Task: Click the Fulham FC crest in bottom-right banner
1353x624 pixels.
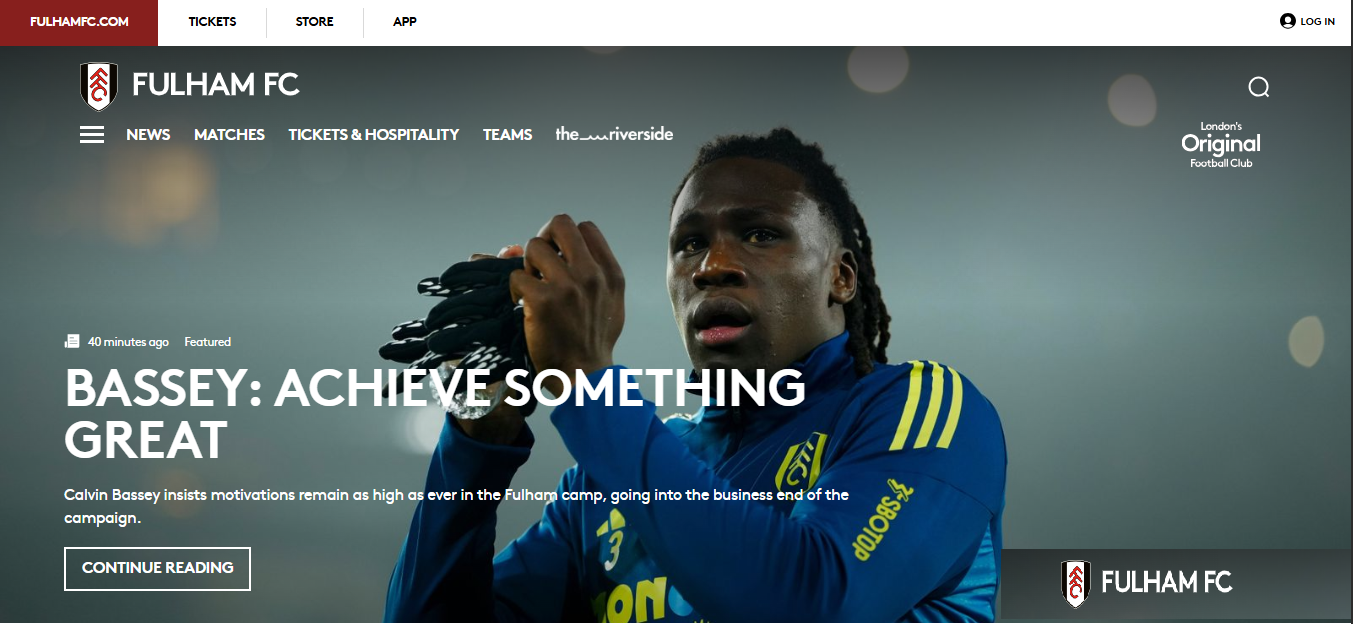Action: [1076, 584]
